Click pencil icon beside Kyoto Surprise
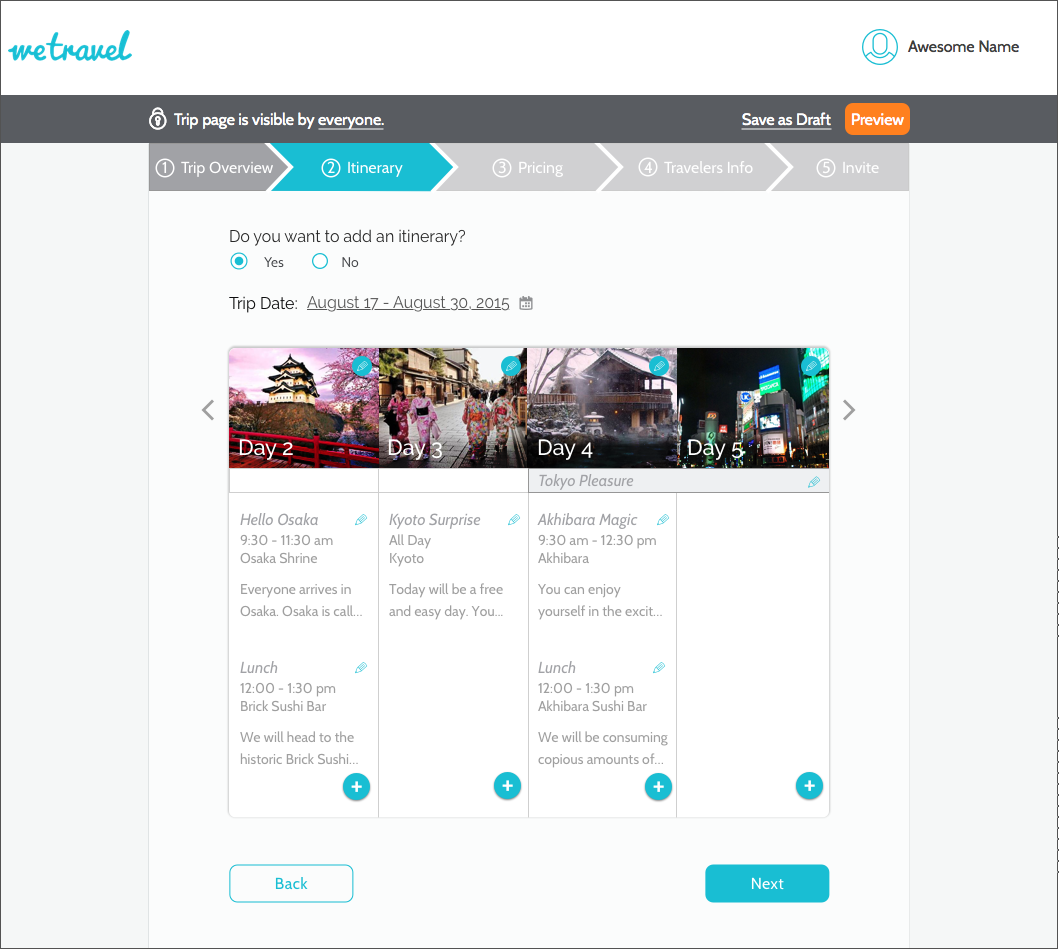Viewport: 1059px width, 949px height. pyautogui.click(x=514, y=520)
